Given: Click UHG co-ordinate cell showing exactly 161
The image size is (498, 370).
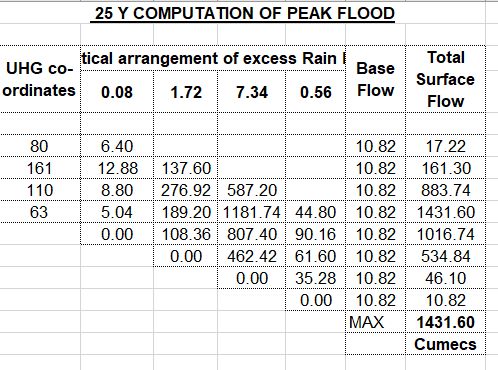Looking at the screenshot, I should point(39,168).
